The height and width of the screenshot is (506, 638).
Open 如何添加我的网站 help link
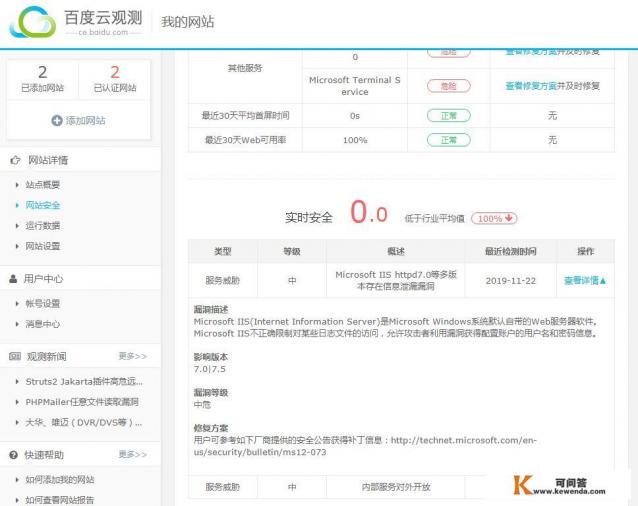pyautogui.click(x=60, y=480)
